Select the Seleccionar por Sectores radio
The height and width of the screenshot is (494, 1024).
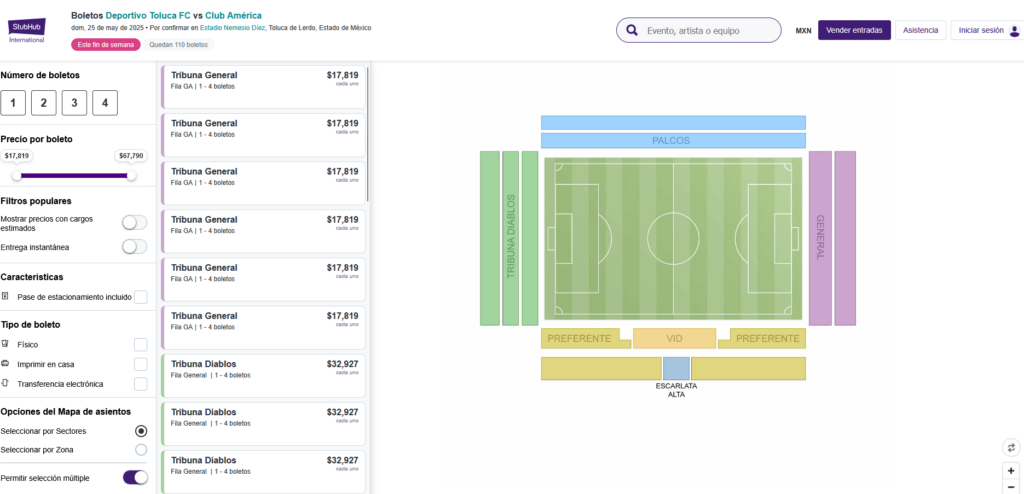140,431
